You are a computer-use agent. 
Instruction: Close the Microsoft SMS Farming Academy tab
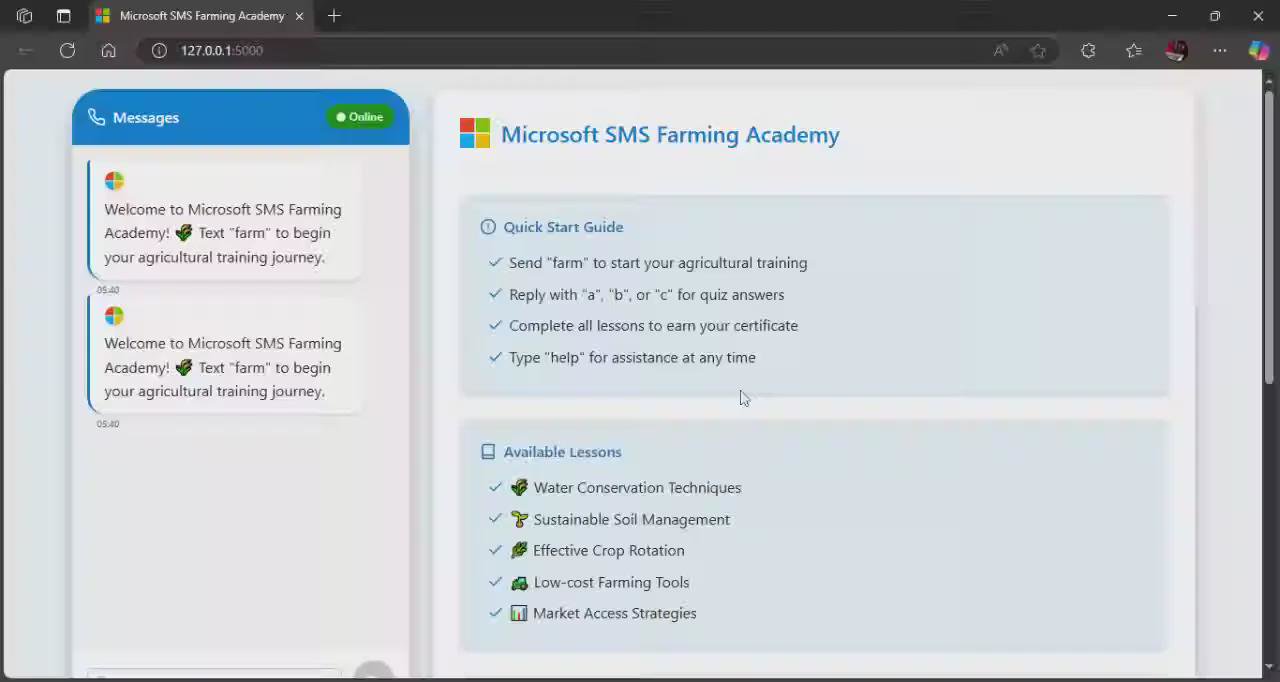tap(299, 16)
